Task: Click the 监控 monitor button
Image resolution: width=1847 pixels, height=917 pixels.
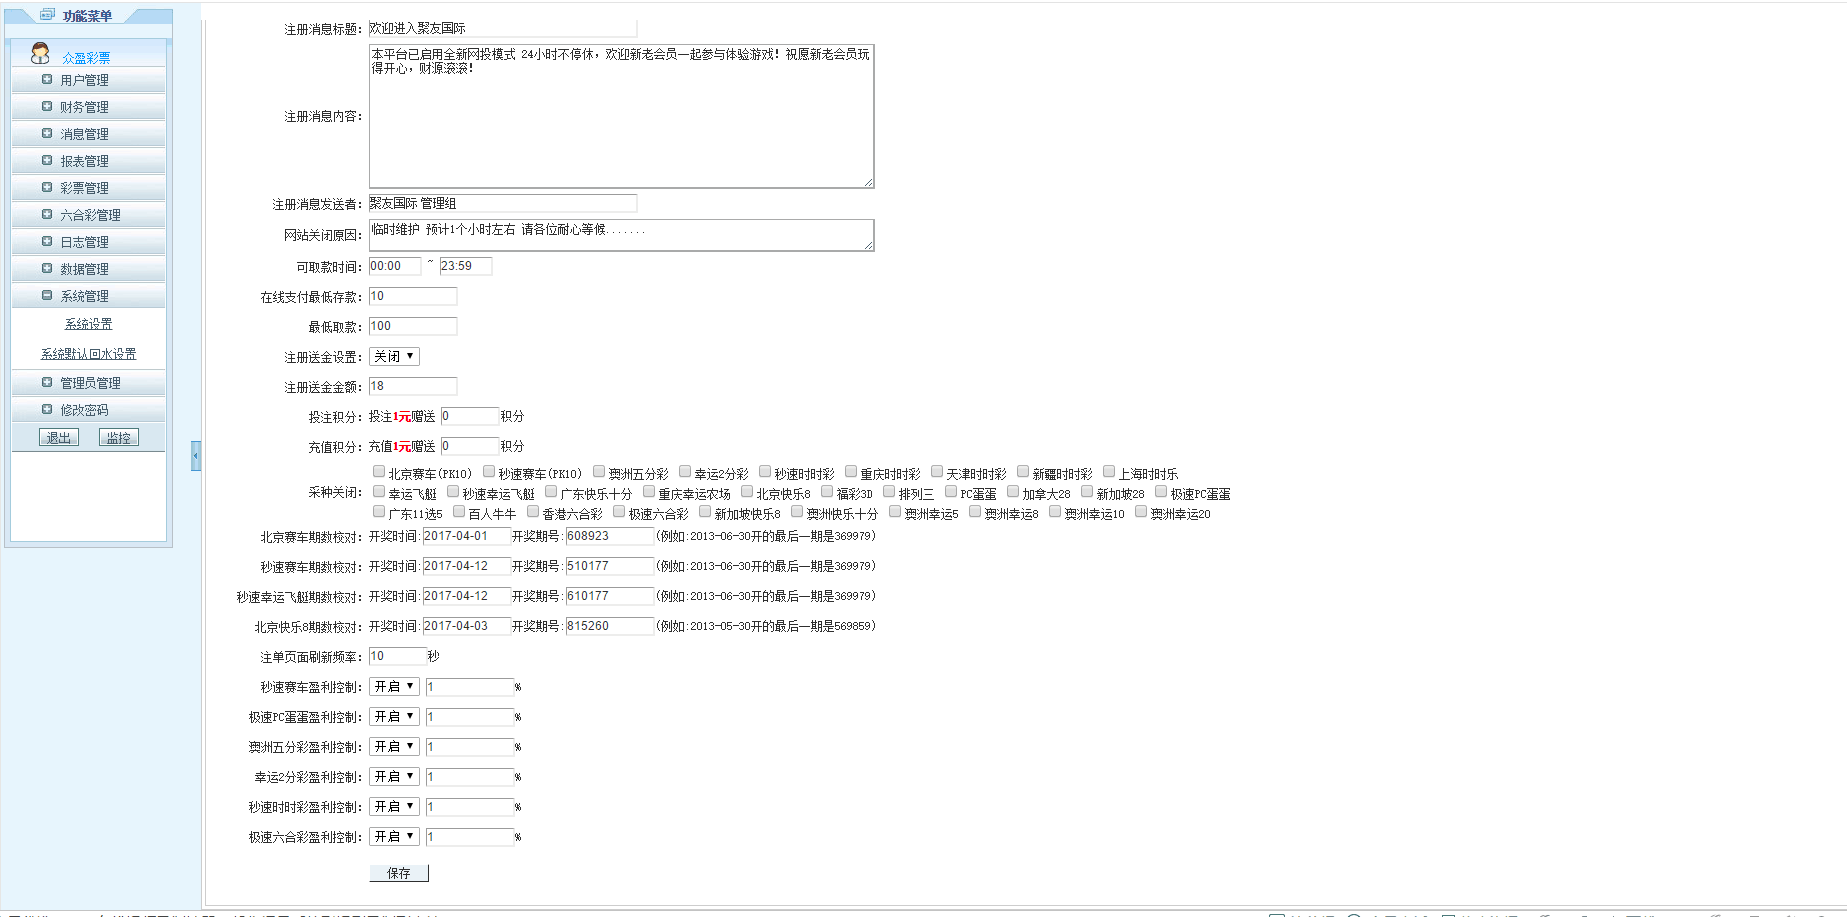Action: click(119, 437)
